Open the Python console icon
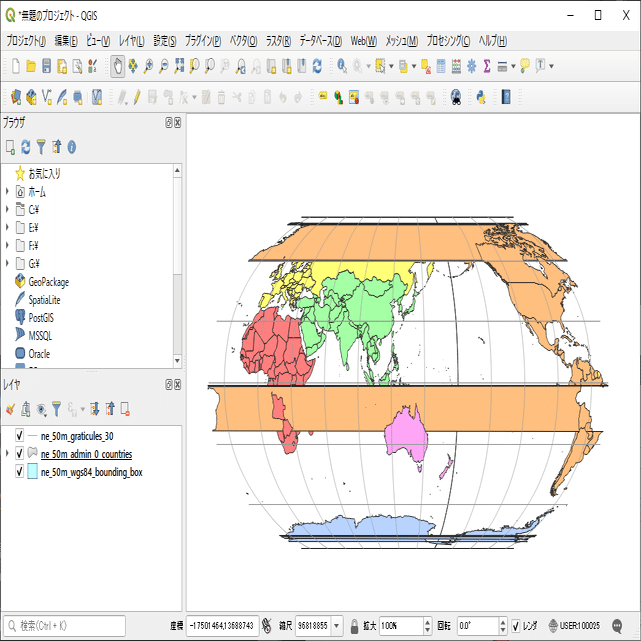This screenshot has height=641, width=641. (481, 97)
